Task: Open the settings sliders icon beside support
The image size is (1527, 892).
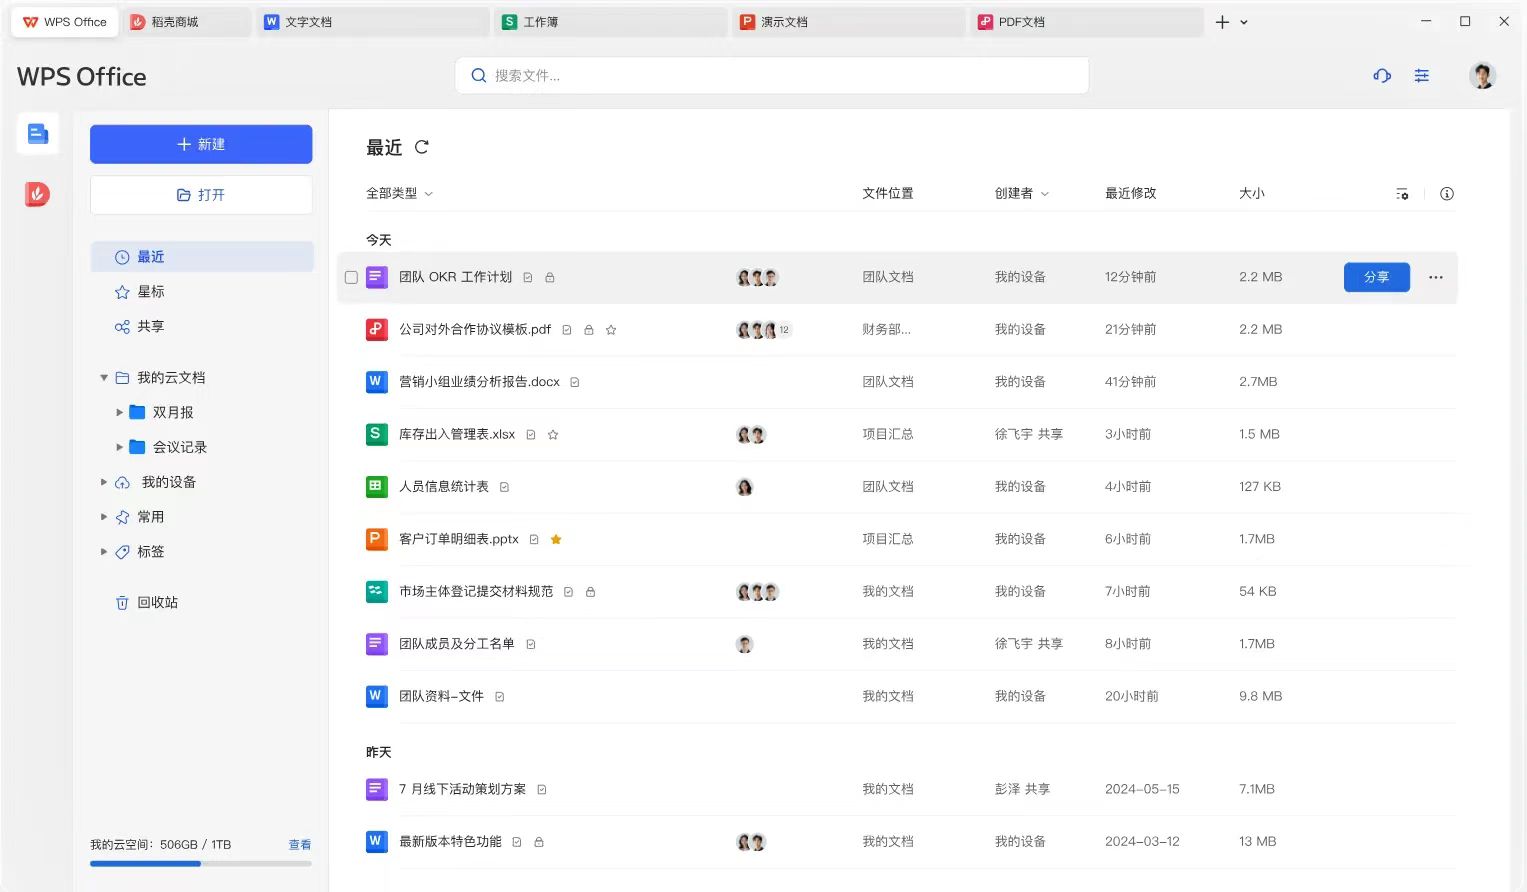Action: coord(1421,75)
